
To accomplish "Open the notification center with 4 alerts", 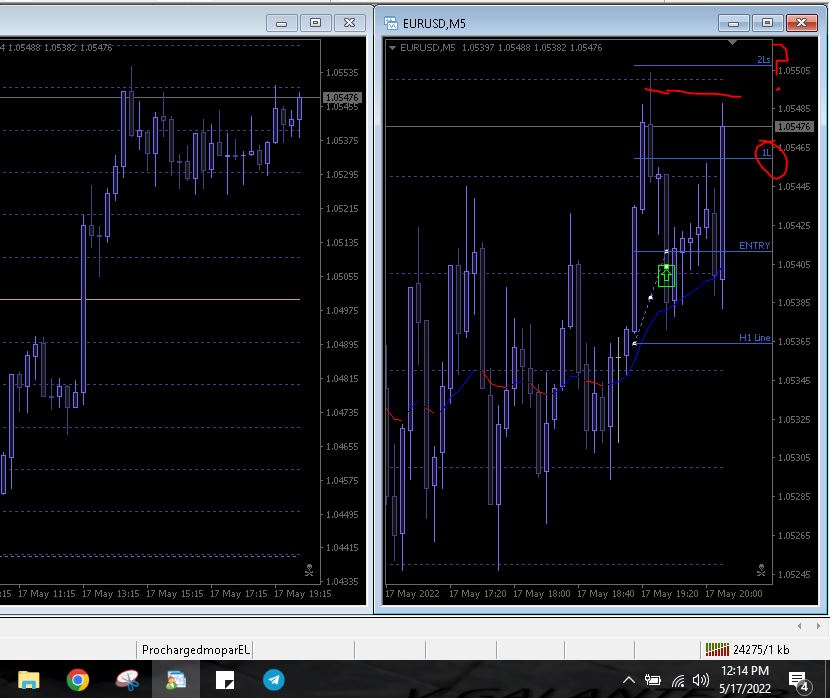I will 799,682.
